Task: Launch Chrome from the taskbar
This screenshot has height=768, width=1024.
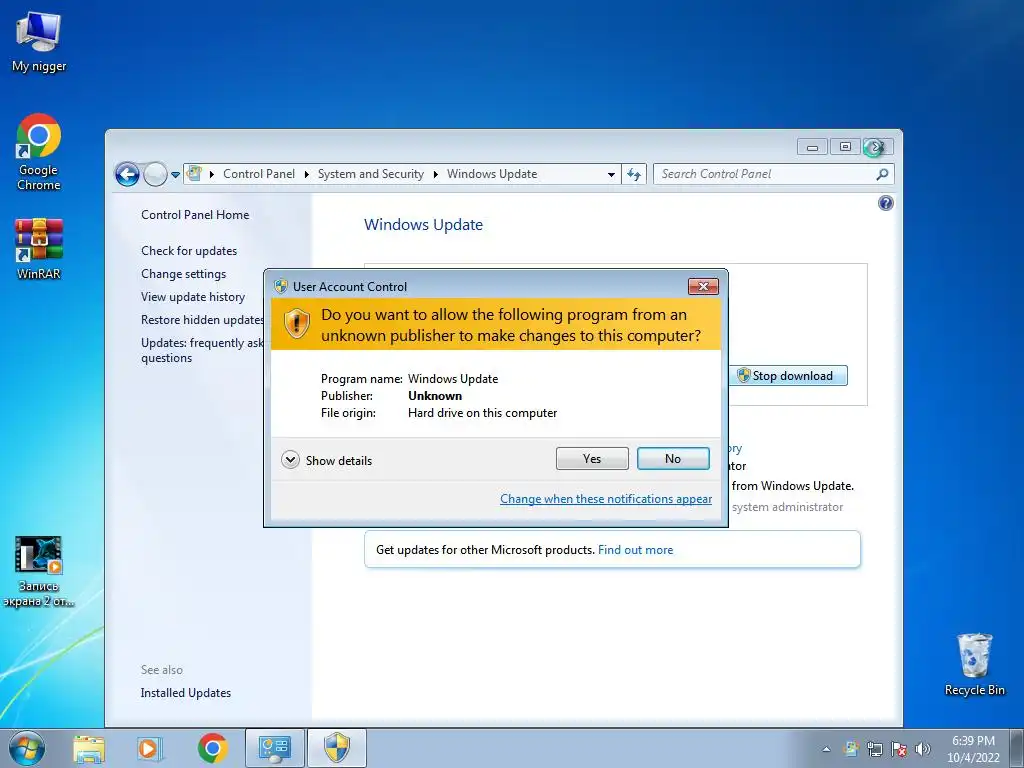Action: [x=212, y=748]
